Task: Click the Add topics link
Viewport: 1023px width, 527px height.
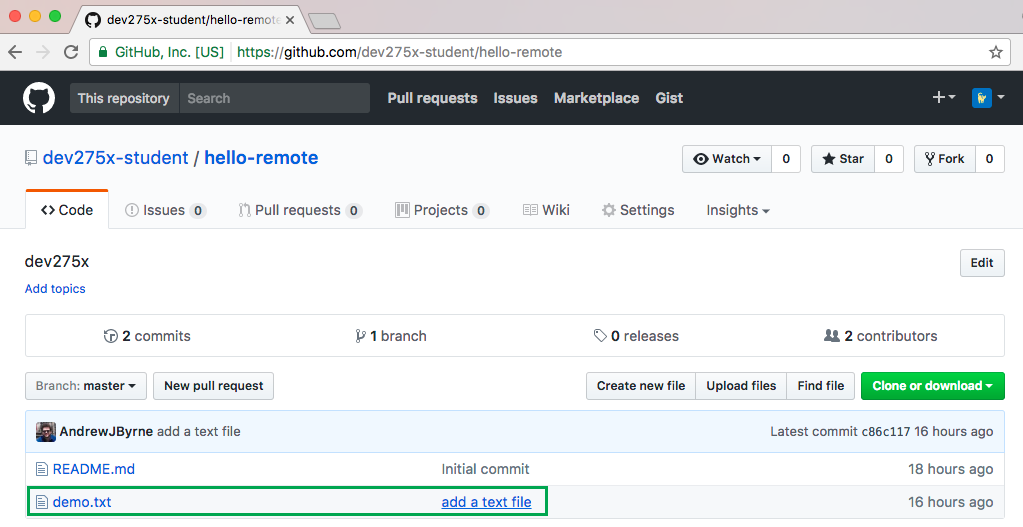Action: pos(55,289)
